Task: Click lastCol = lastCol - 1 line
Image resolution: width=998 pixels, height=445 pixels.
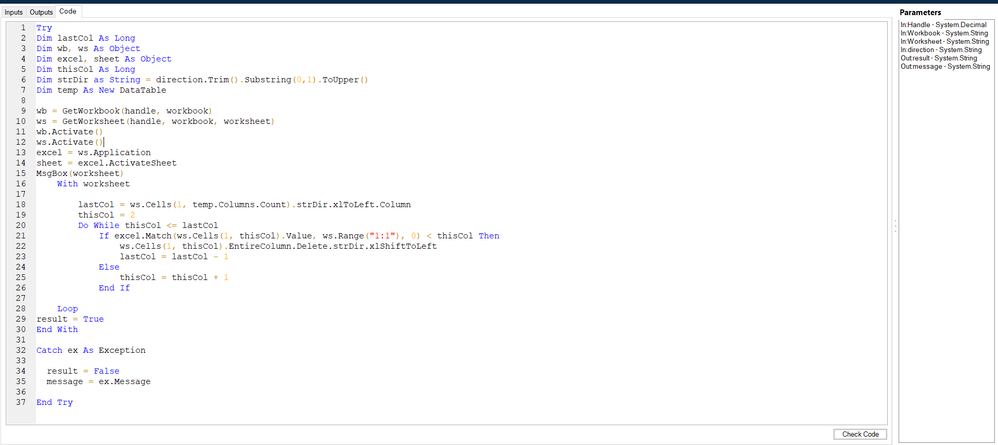Action: tap(174, 257)
